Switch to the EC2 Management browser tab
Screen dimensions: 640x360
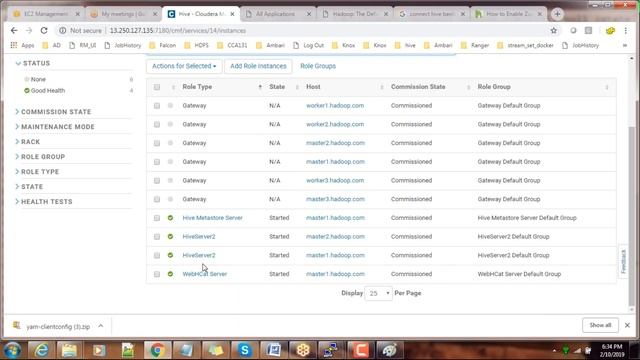(46, 14)
